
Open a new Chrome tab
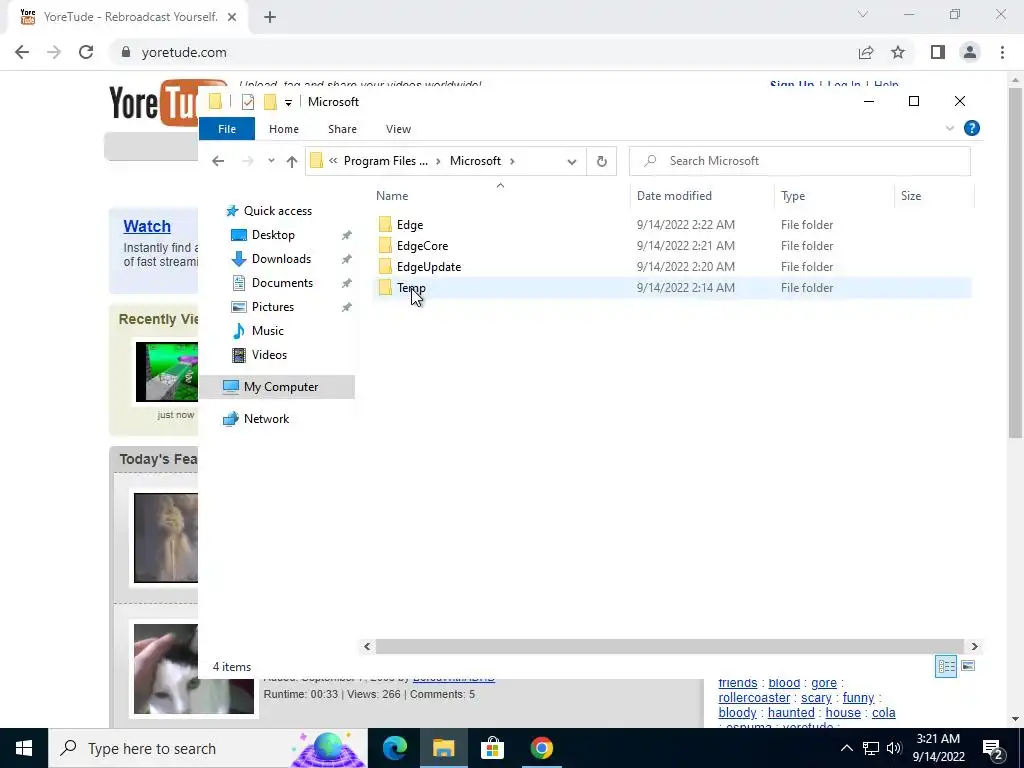pyautogui.click(x=270, y=18)
